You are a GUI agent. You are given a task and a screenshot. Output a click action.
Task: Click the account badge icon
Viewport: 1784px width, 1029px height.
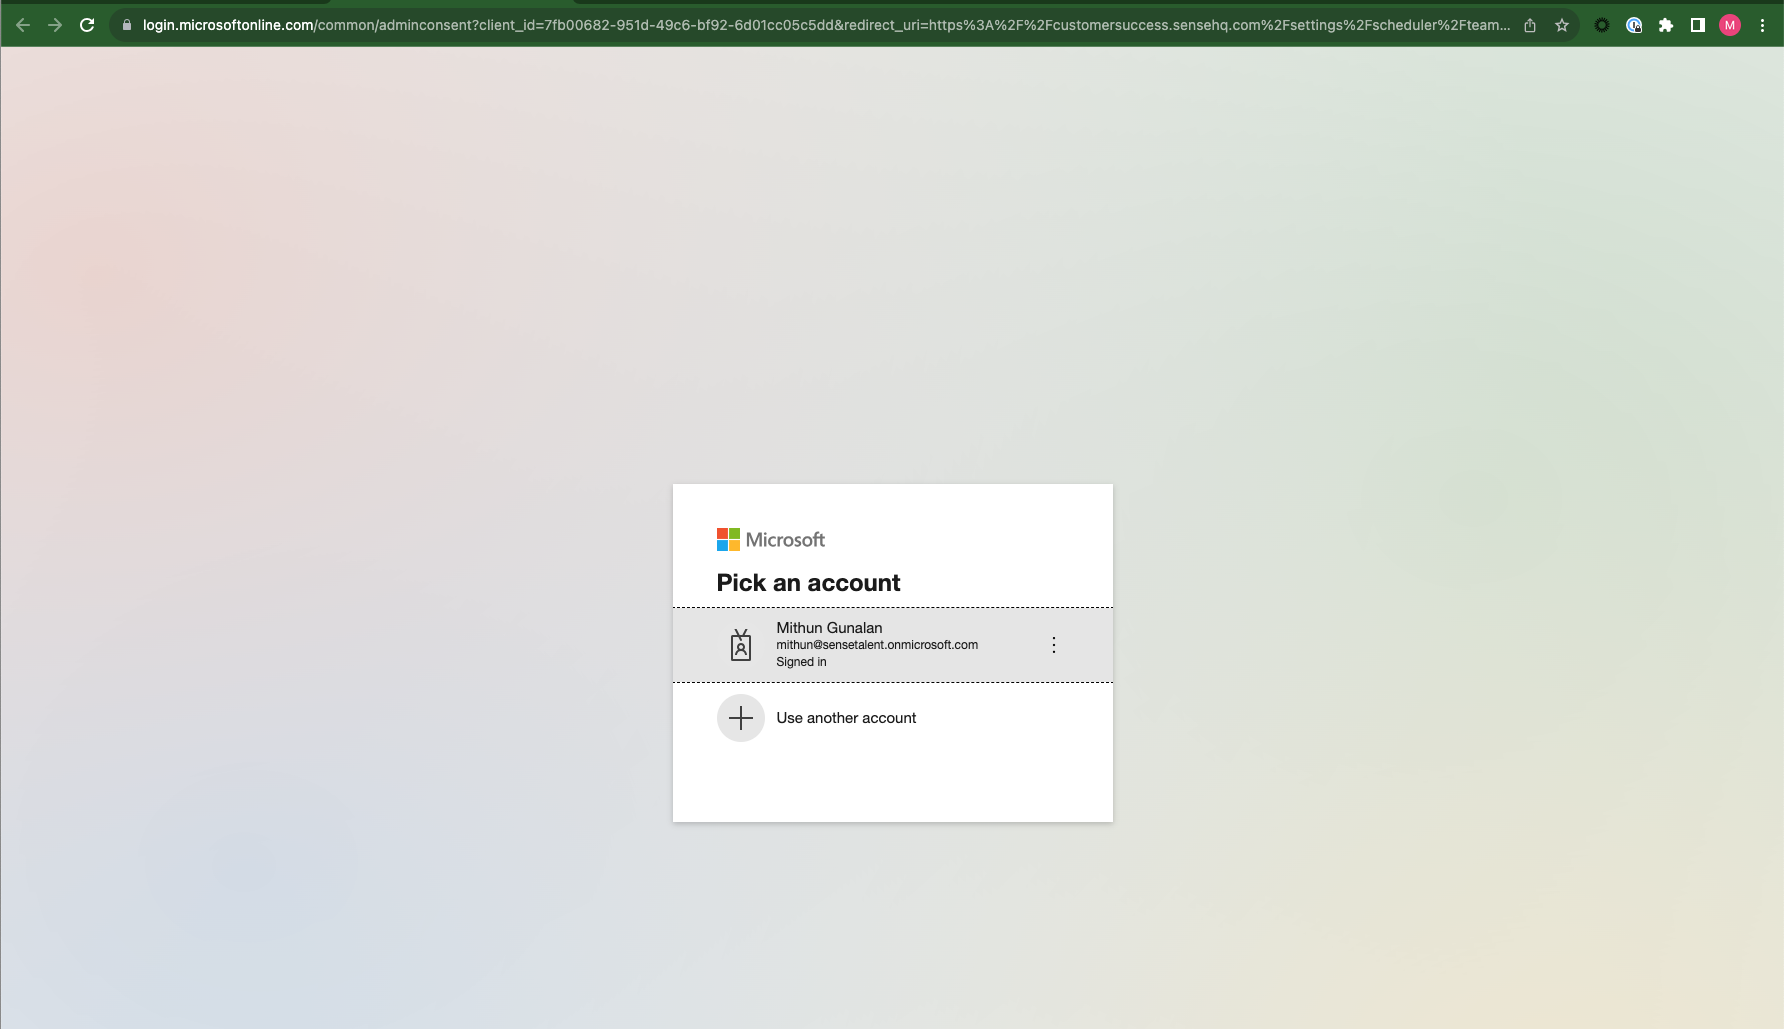[741, 645]
